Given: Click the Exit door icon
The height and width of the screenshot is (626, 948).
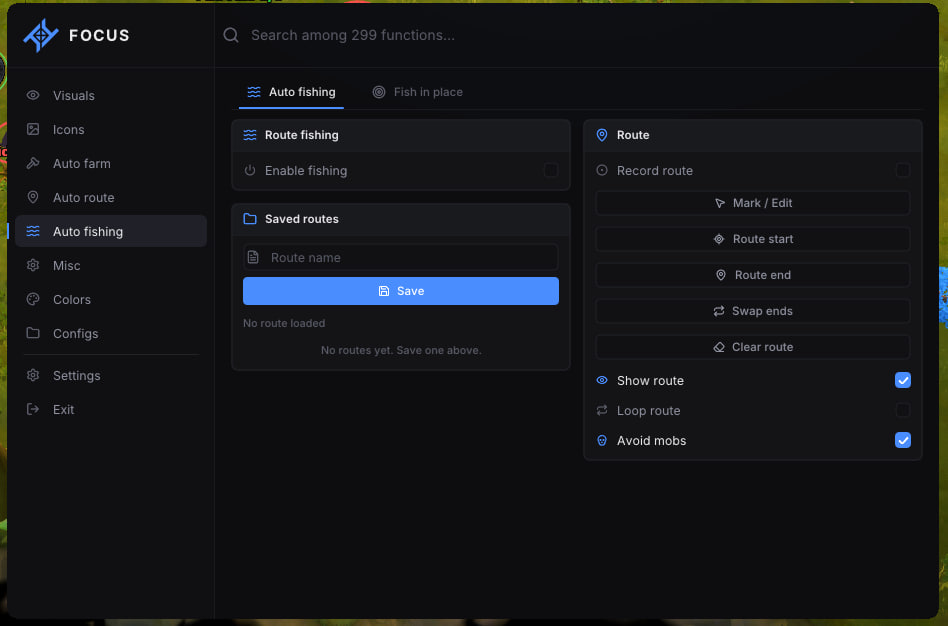Looking at the screenshot, I should (x=33, y=409).
